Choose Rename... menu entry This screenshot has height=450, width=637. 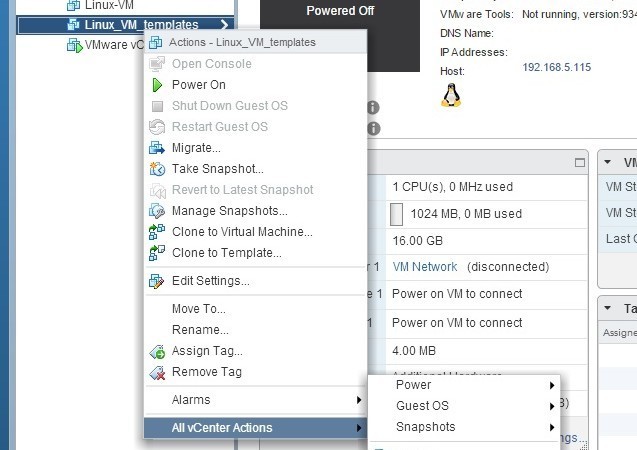click(x=256, y=330)
